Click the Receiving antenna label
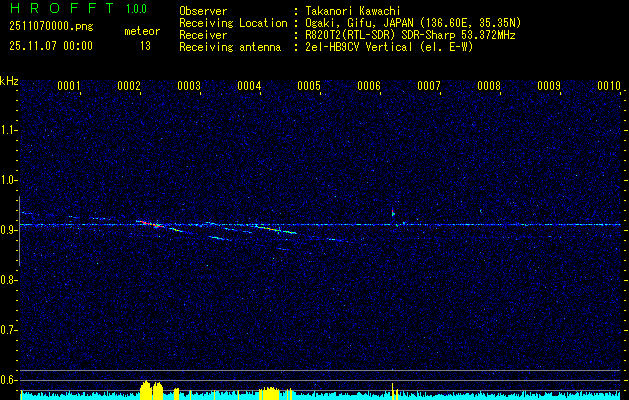The image size is (629, 400). tap(230, 47)
